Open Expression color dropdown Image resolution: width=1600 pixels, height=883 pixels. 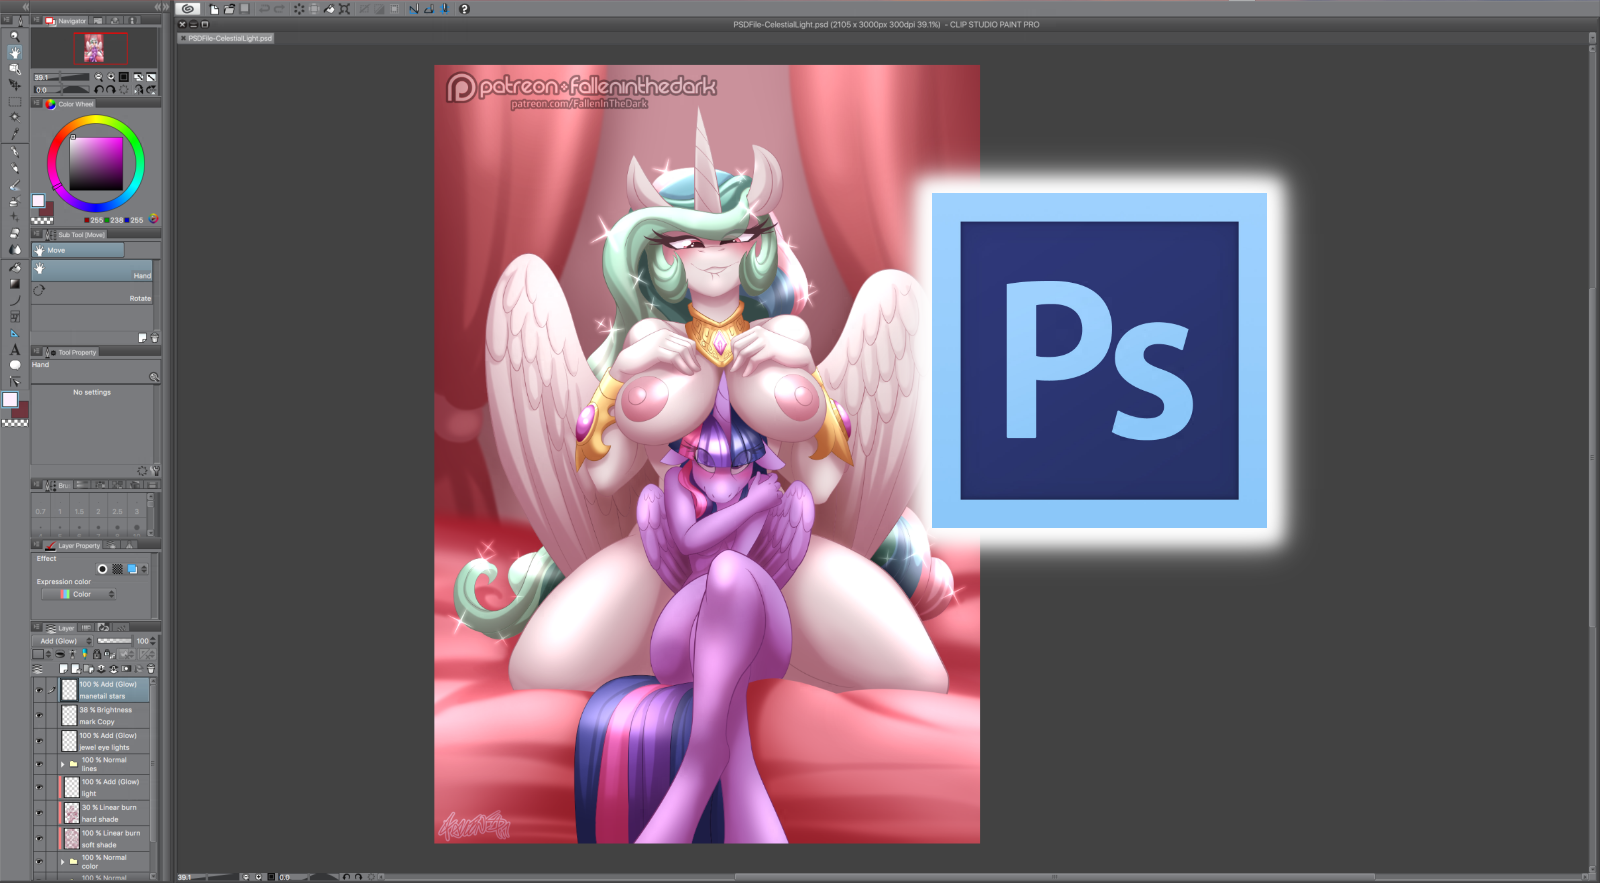(79, 594)
